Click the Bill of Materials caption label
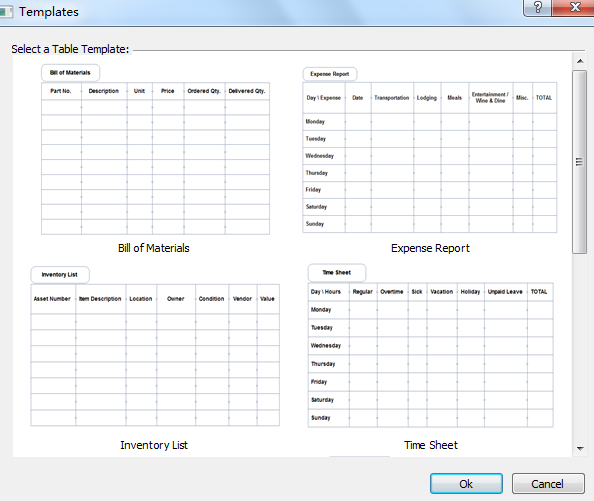Viewport: 594px width, 501px height. point(153,248)
